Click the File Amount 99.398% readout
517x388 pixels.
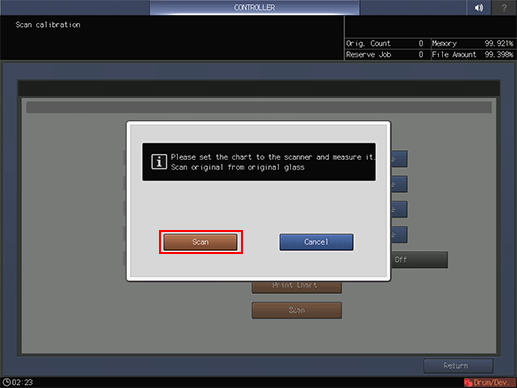point(473,55)
